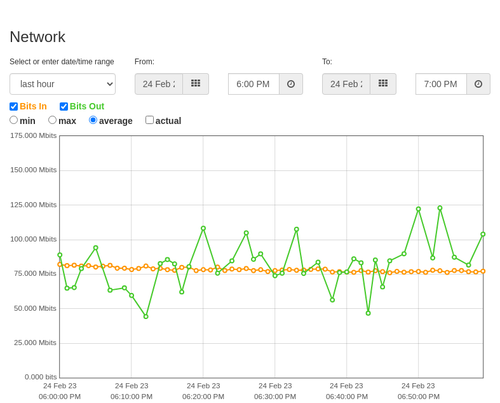Click the To time field 7:00 PM
Viewport: 500px width, 403px height.
441,84
